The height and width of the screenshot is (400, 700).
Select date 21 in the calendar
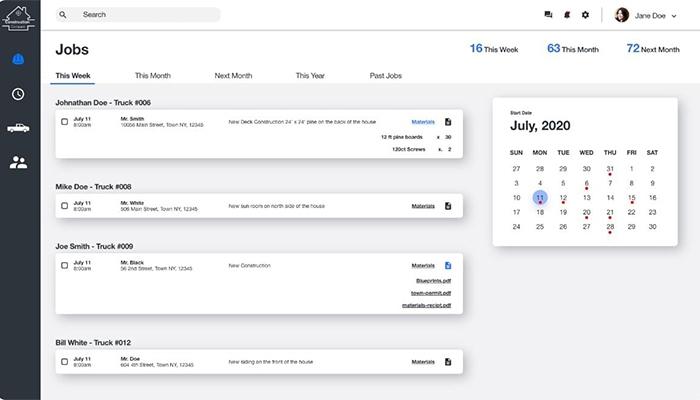click(610, 212)
